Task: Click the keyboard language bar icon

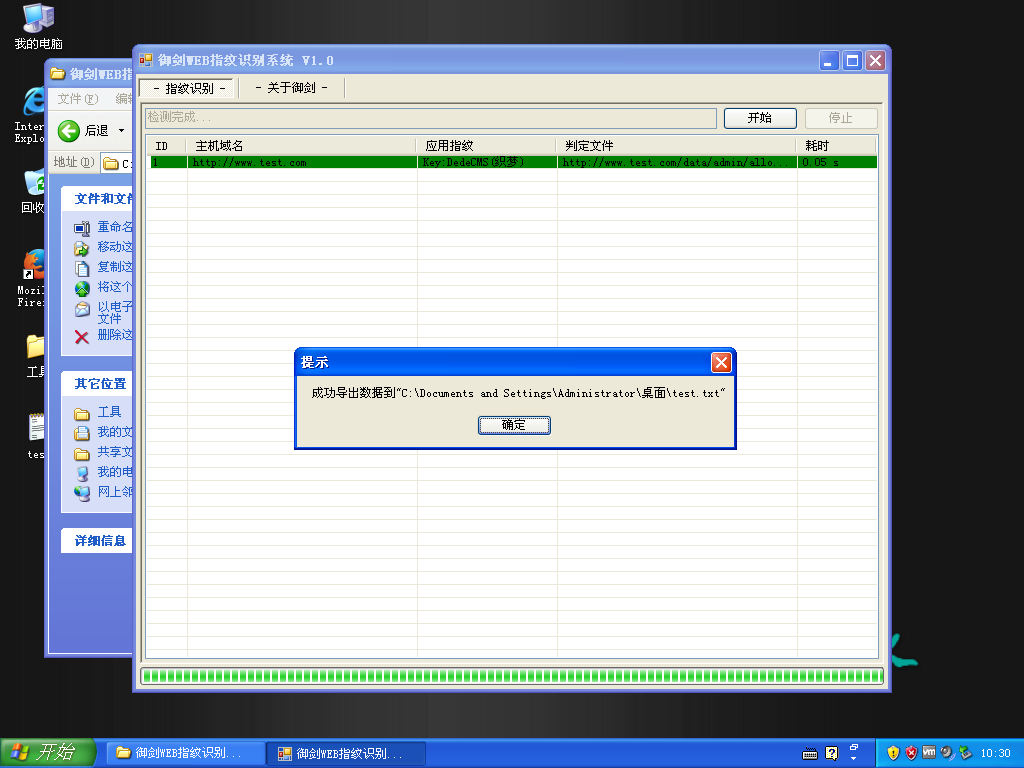Action: pos(810,754)
